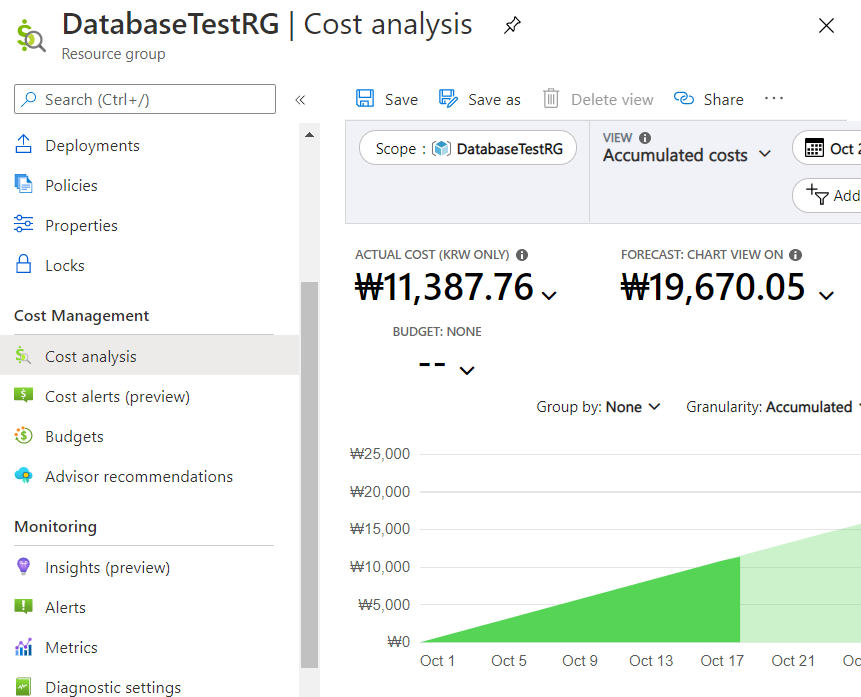The width and height of the screenshot is (861, 697).
Task: Collapse the left navigation menu
Action: tap(300, 99)
